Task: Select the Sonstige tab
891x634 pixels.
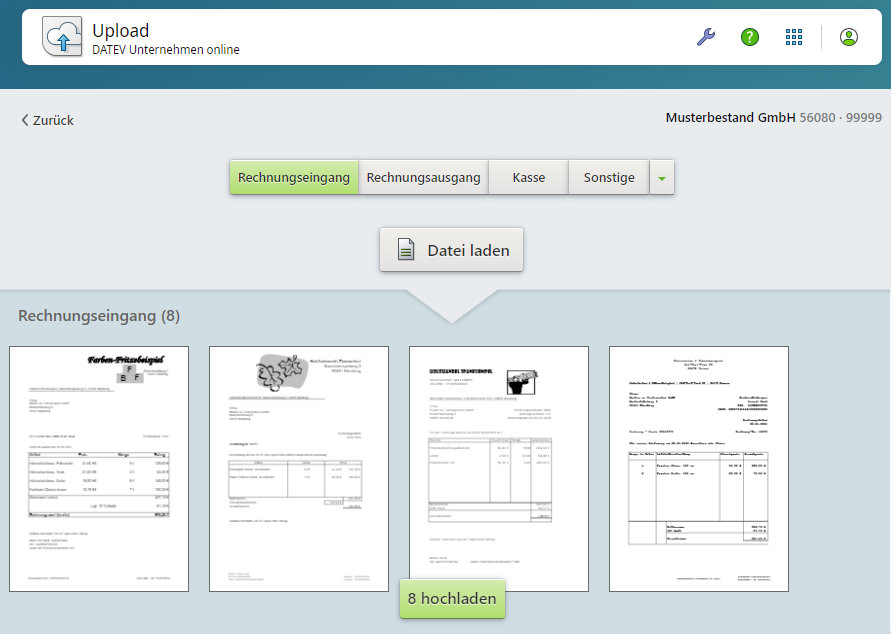Action: click(608, 177)
